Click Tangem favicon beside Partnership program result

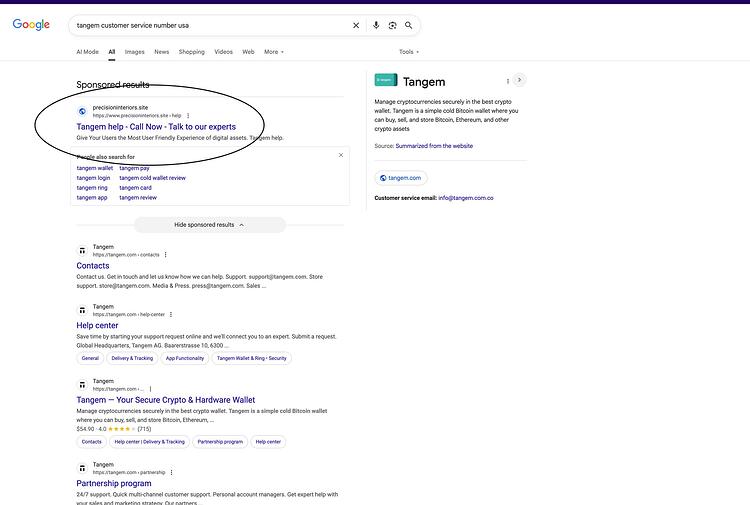pos(82,468)
